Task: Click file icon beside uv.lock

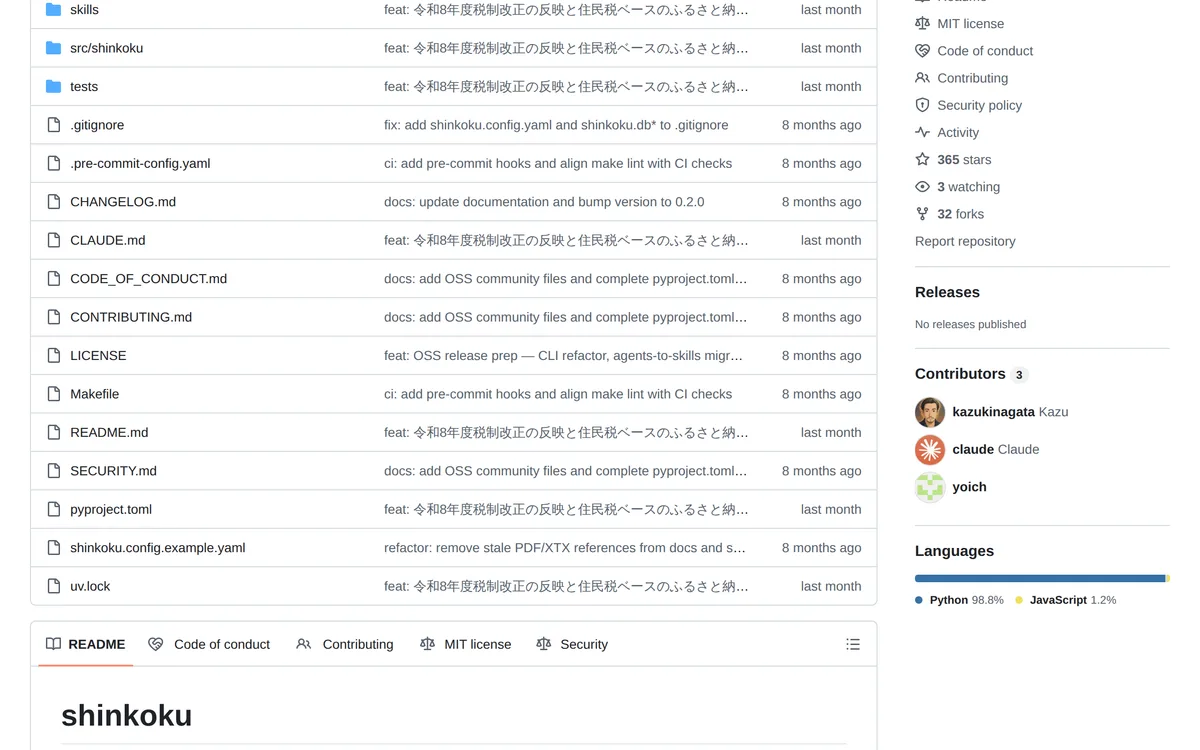Action: coord(54,586)
